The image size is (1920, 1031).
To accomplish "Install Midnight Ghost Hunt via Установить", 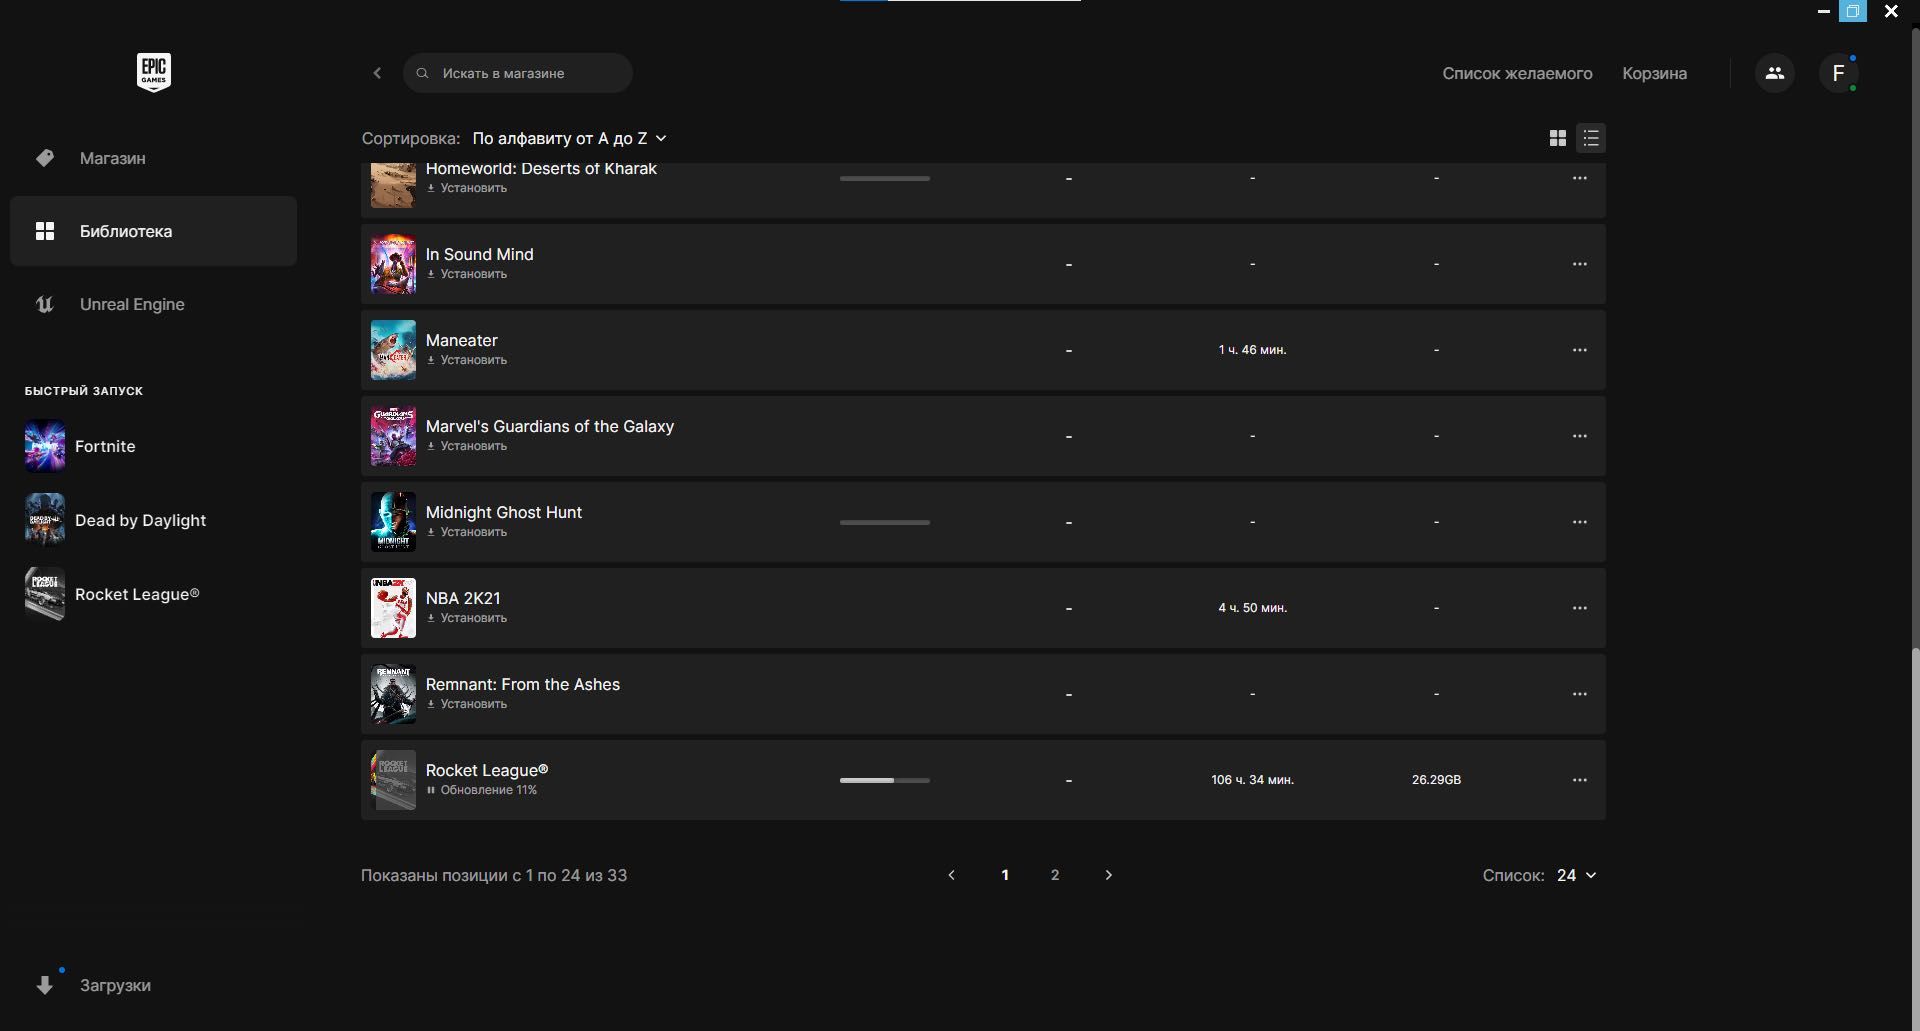I will click(467, 532).
